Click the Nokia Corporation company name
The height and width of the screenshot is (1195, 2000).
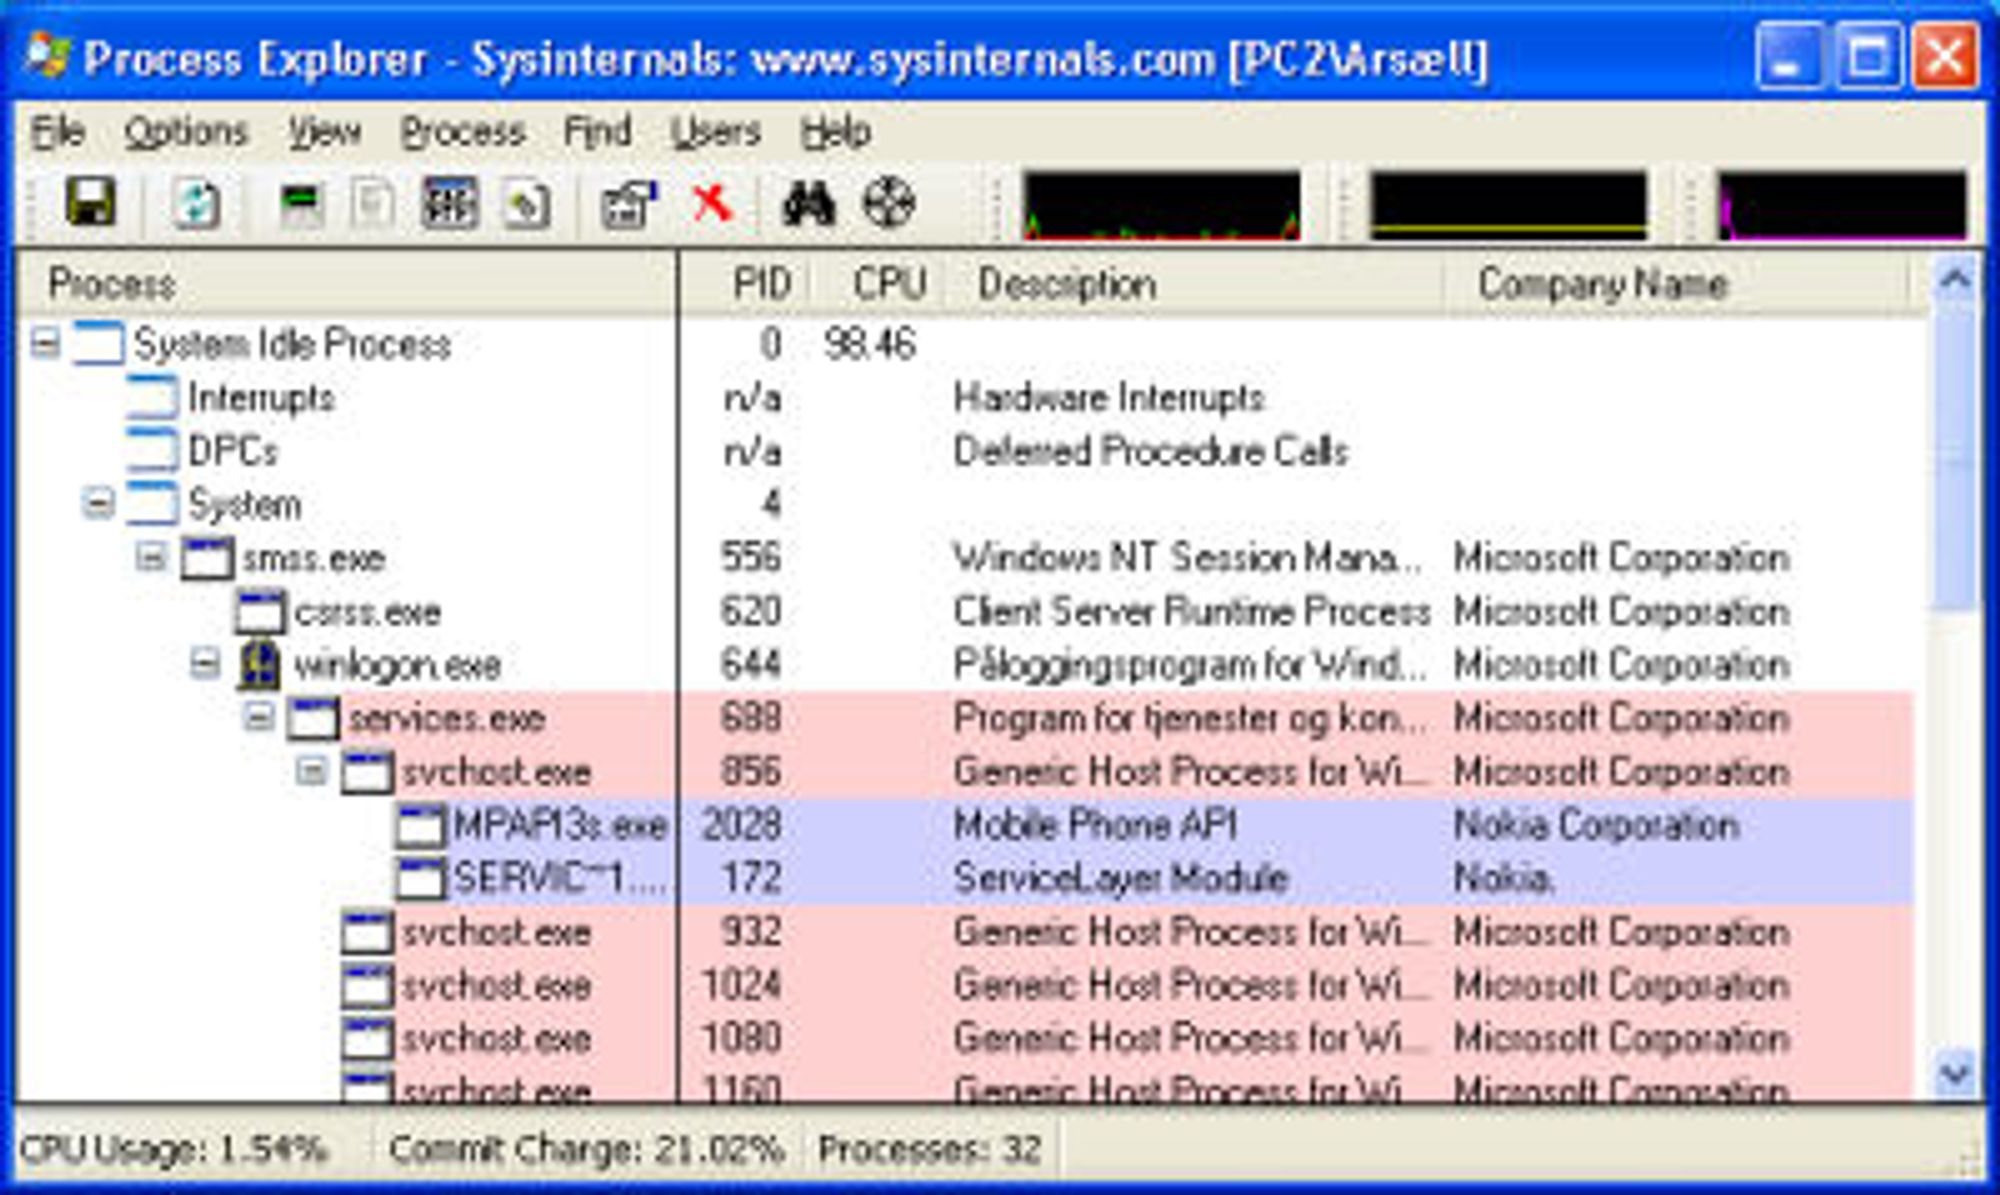tap(1596, 825)
